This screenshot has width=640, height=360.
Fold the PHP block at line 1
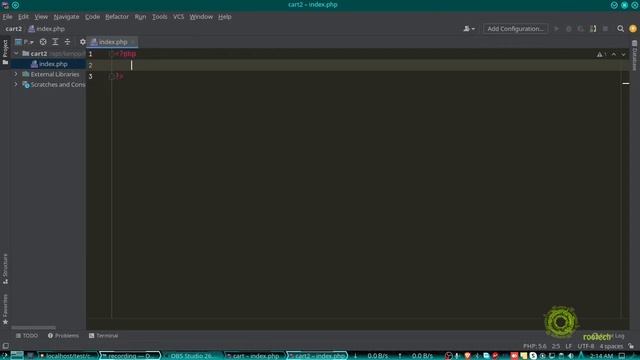pos(111,54)
